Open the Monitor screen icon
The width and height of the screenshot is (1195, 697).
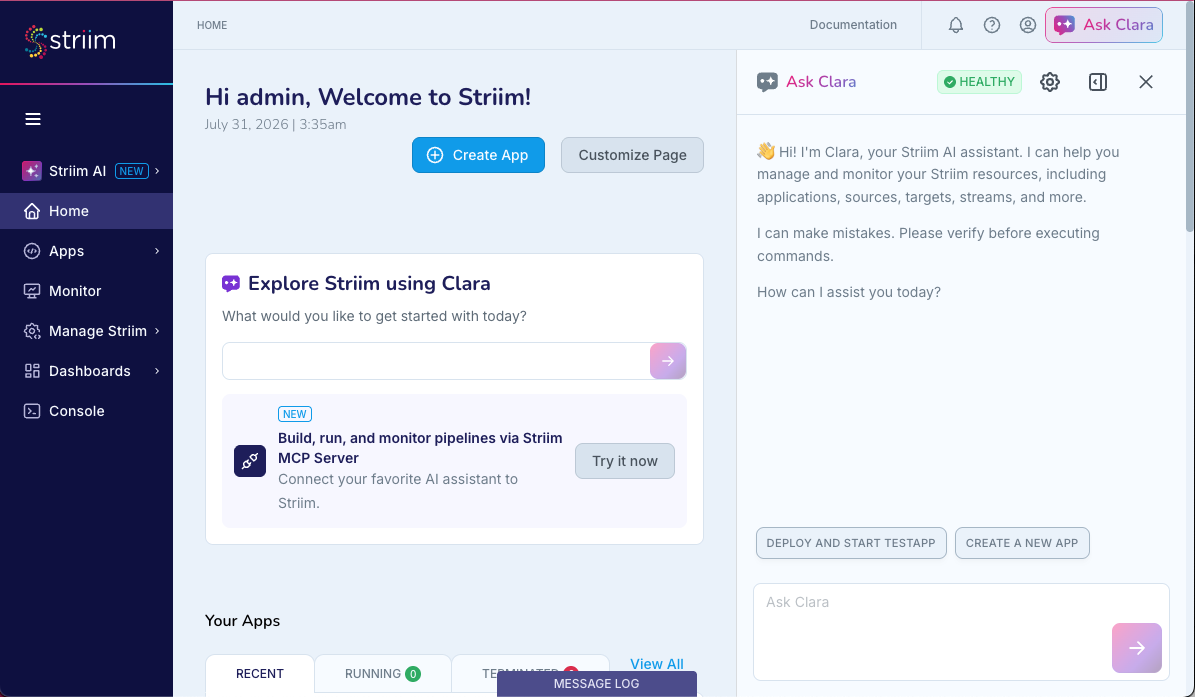pyautogui.click(x=32, y=291)
